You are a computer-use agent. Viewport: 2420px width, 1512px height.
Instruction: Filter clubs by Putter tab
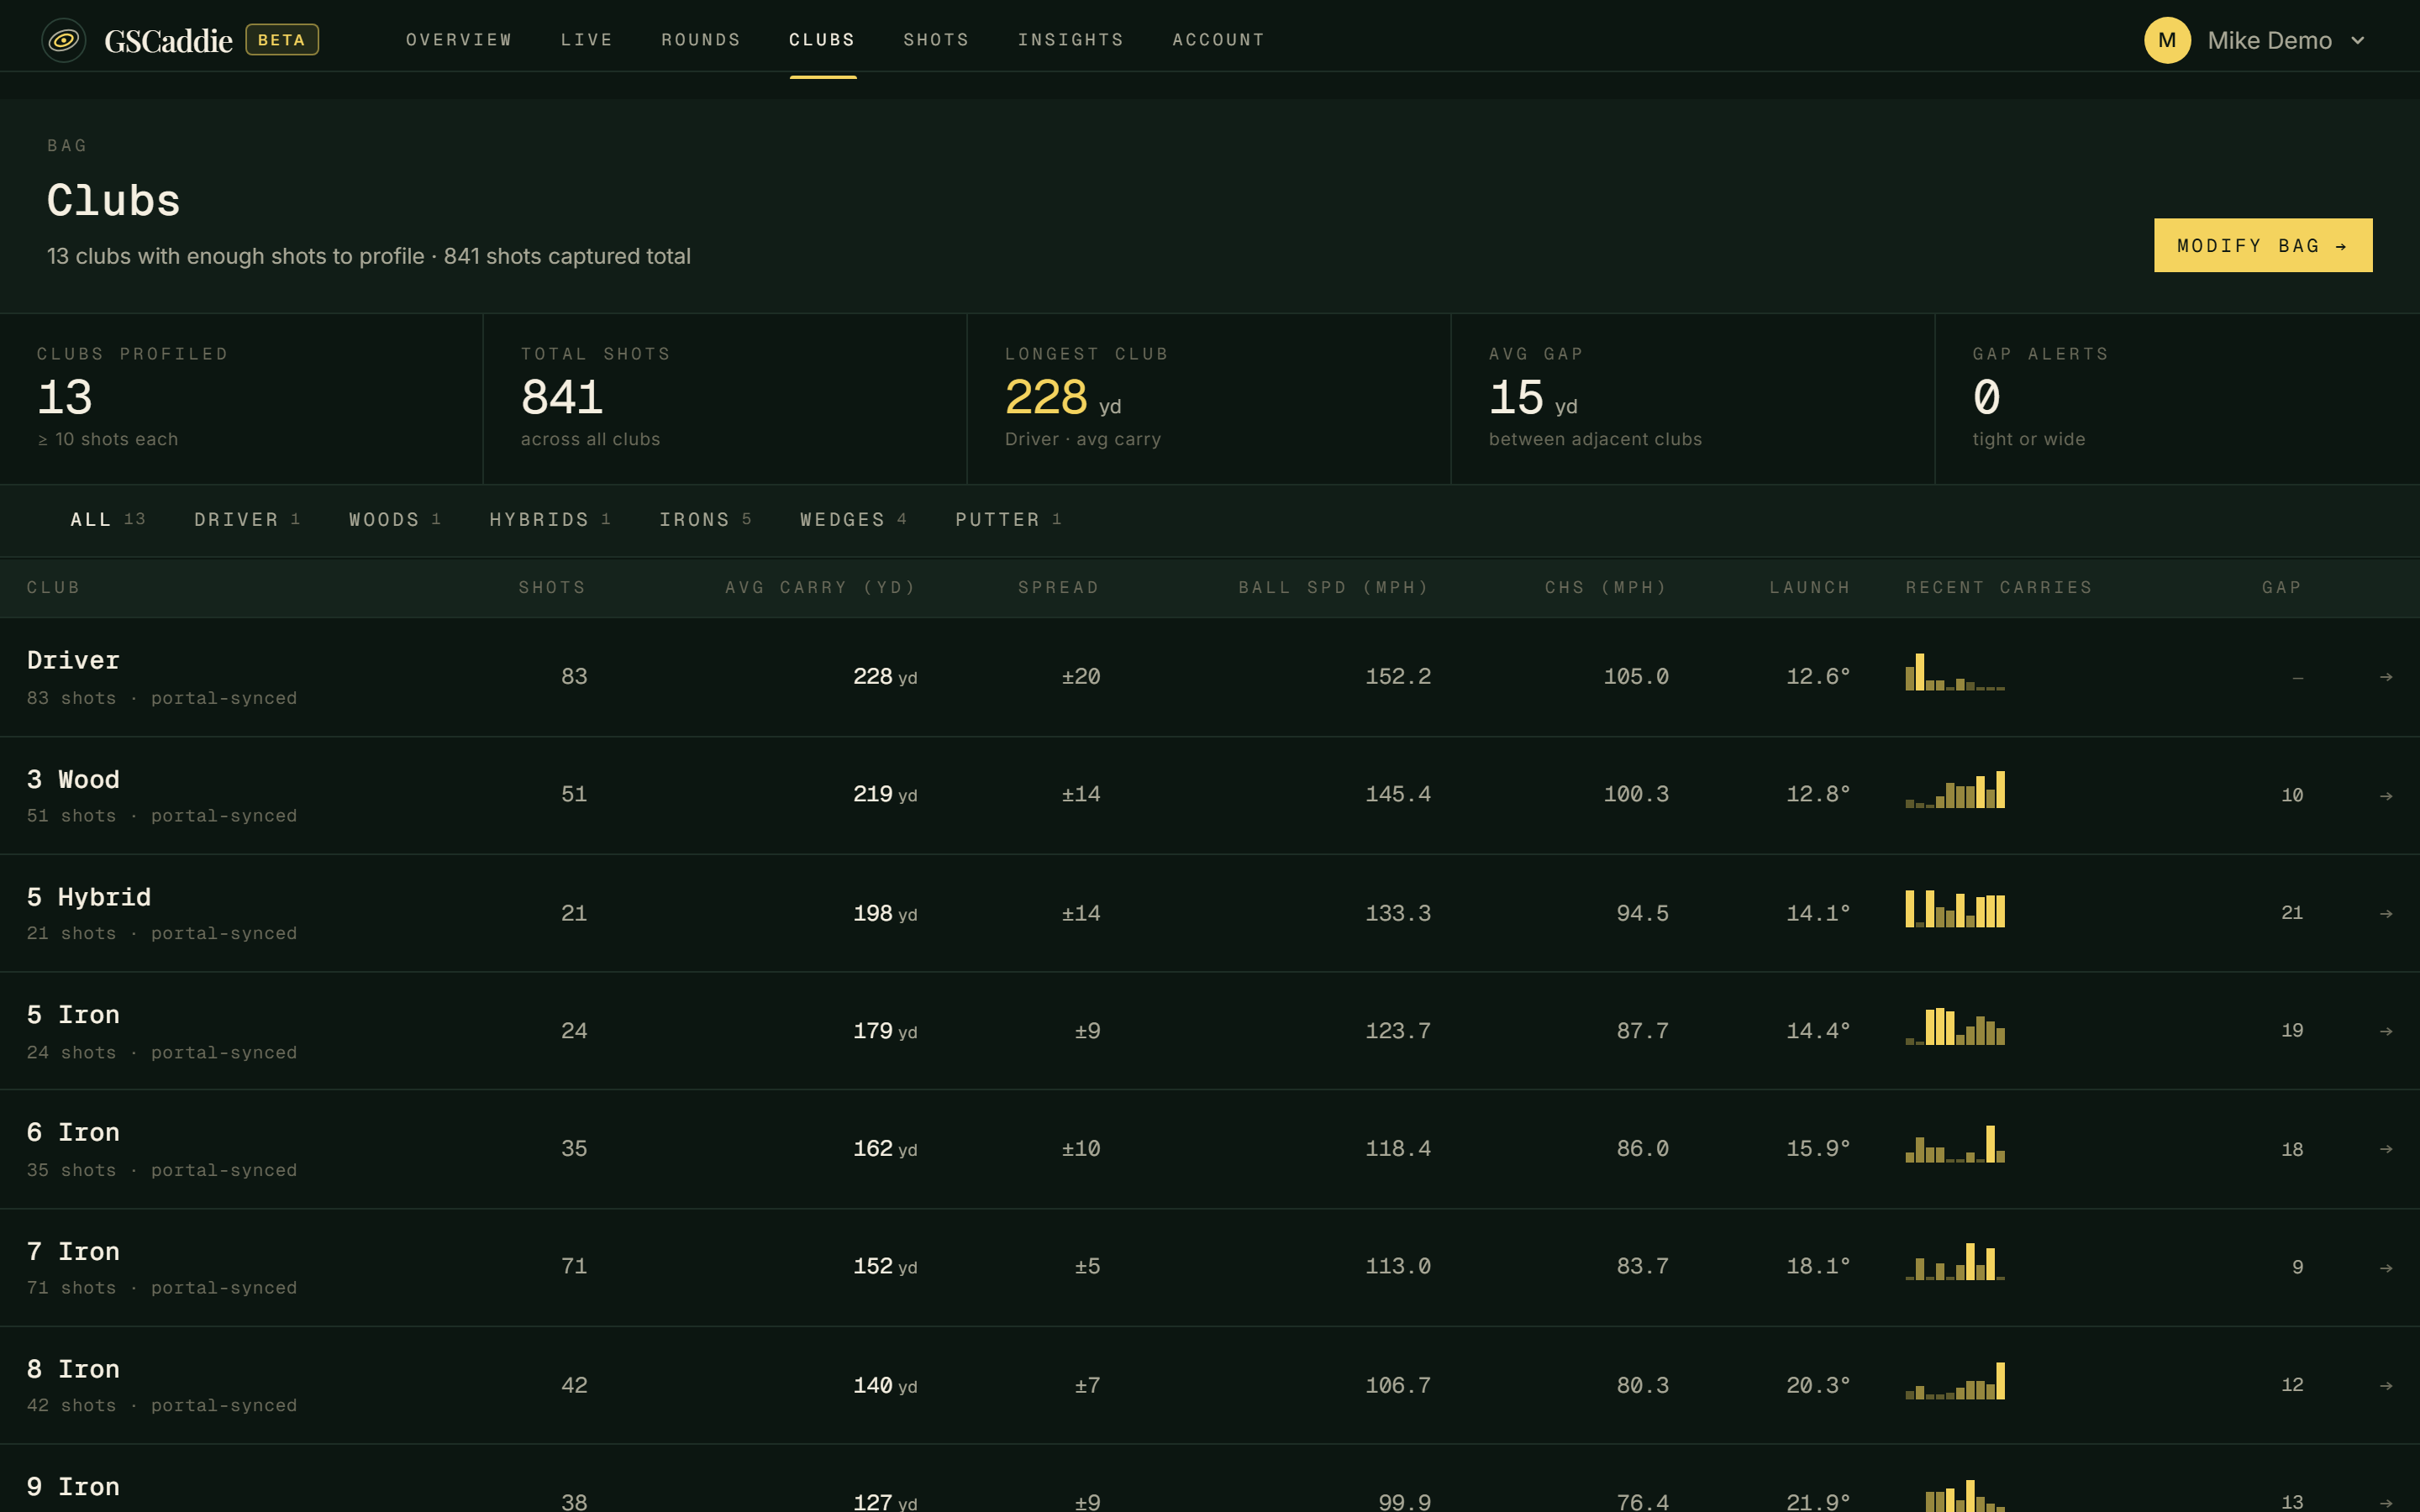[1008, 519]
